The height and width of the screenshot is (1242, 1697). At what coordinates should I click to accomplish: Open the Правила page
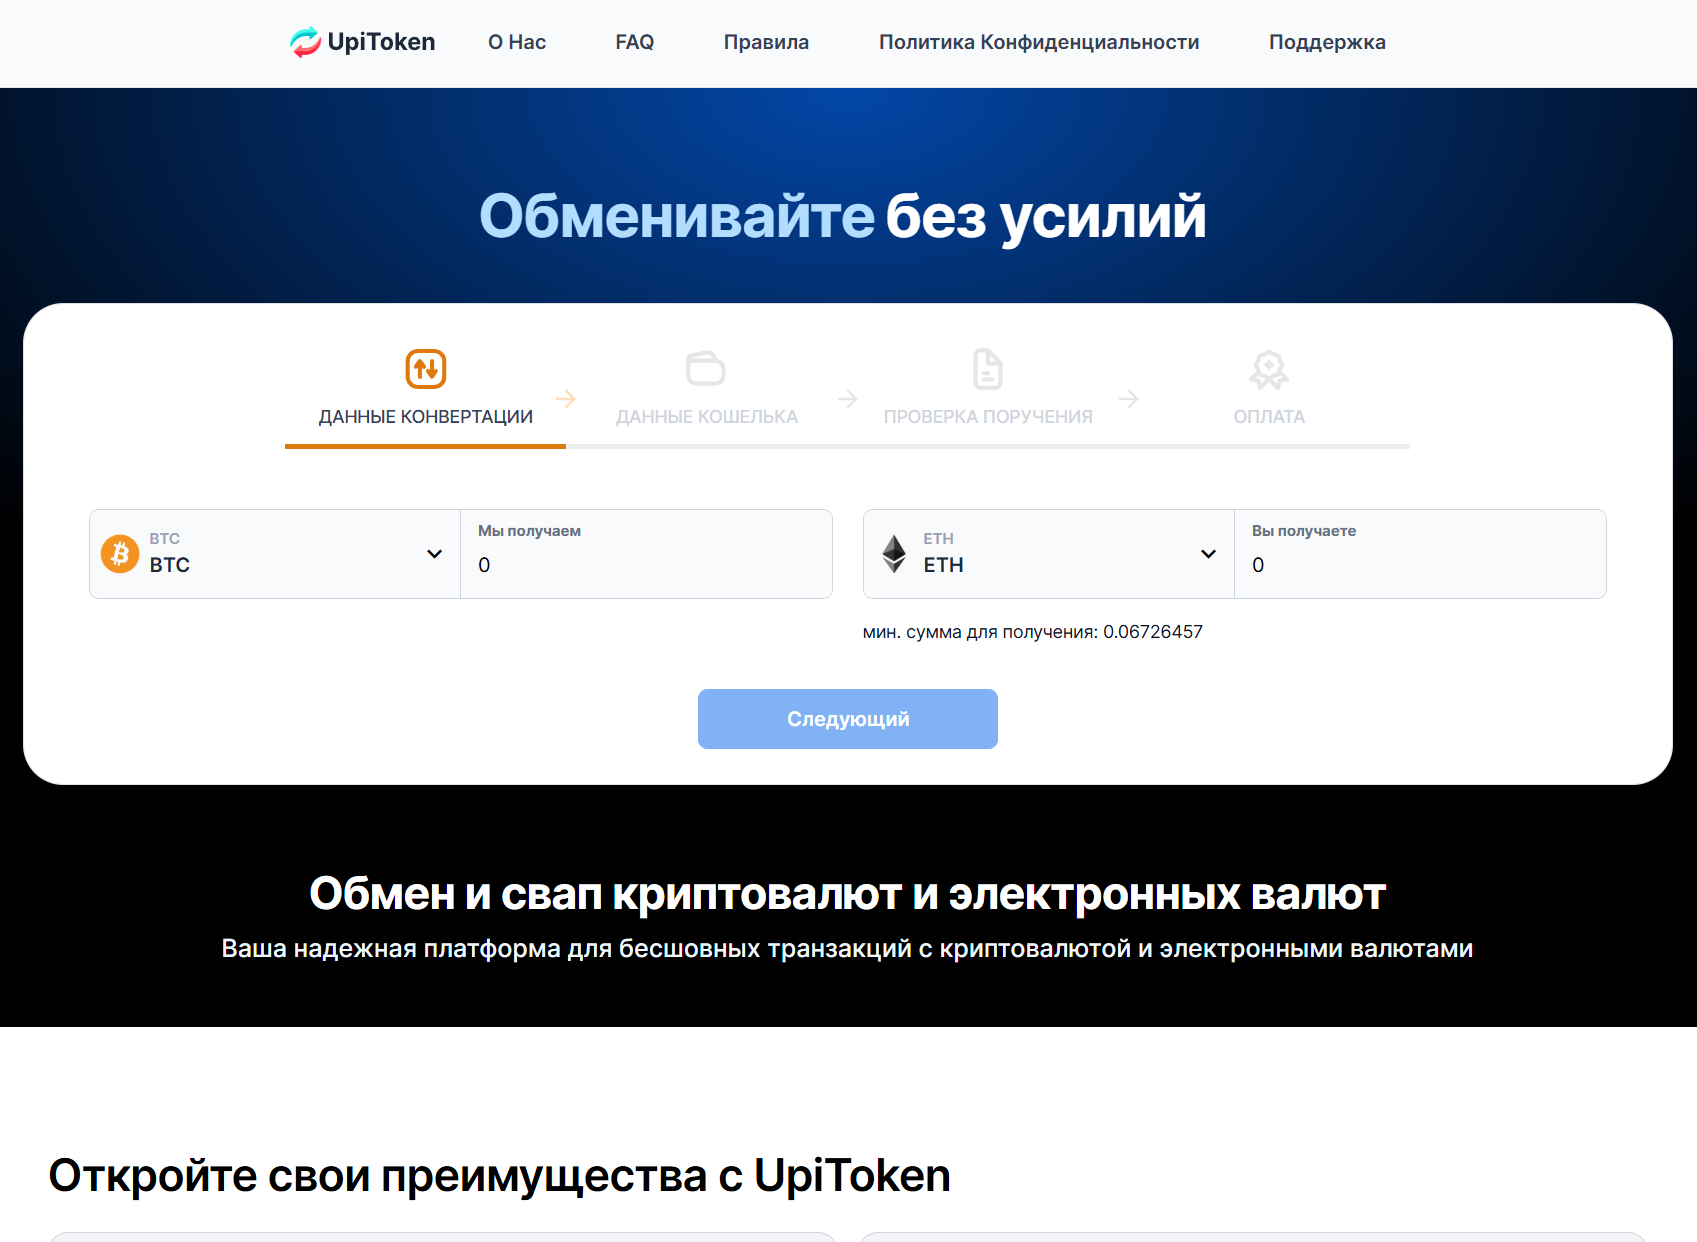coord(766,42)
